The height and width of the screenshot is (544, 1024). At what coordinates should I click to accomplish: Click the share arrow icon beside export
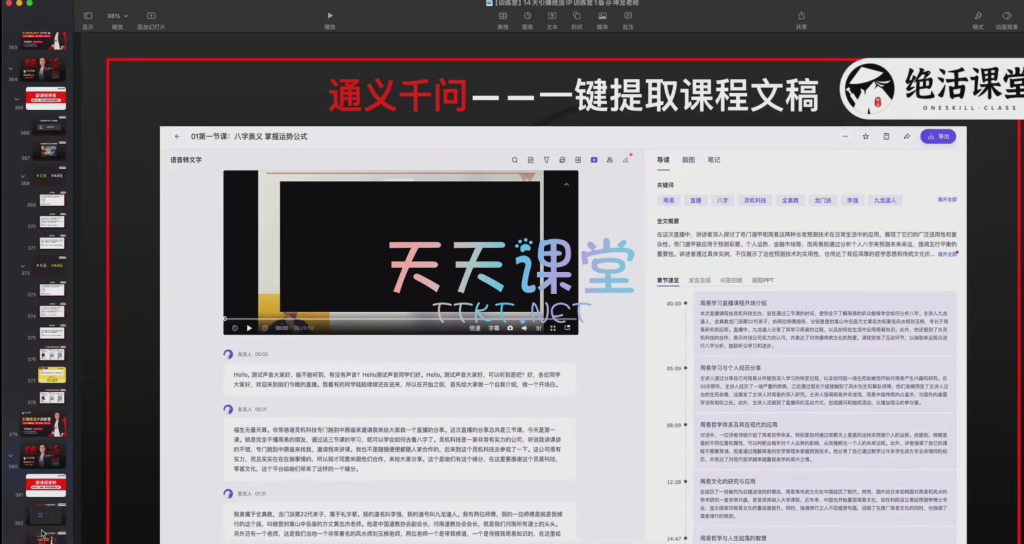pyautogui.click(x=906, y=136)
